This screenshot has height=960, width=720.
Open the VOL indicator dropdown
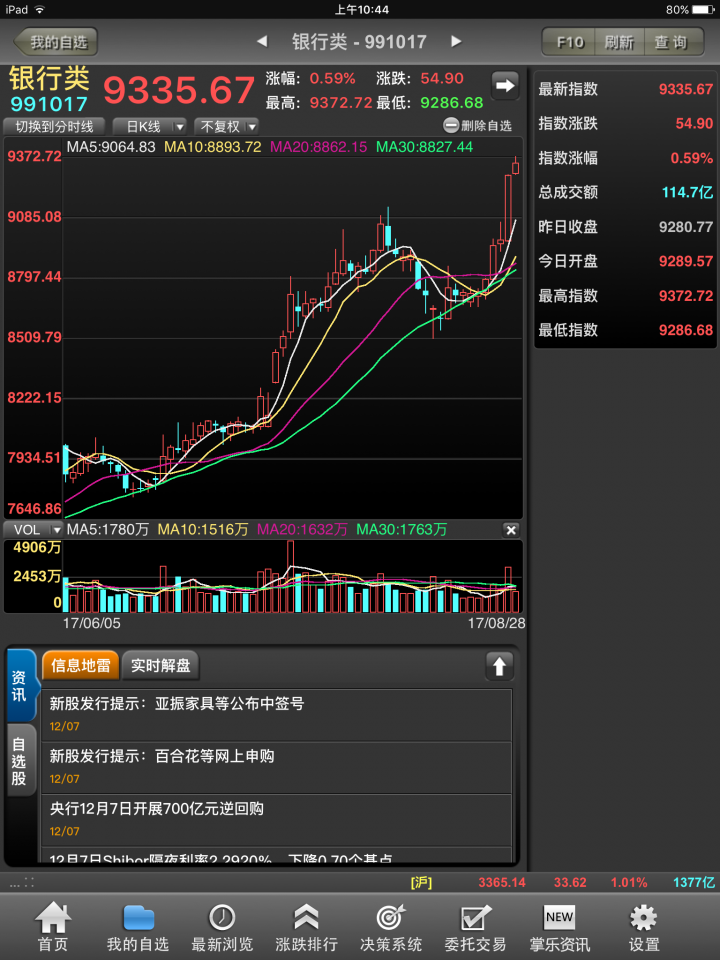pyautogui.click(x=34, y=530)
